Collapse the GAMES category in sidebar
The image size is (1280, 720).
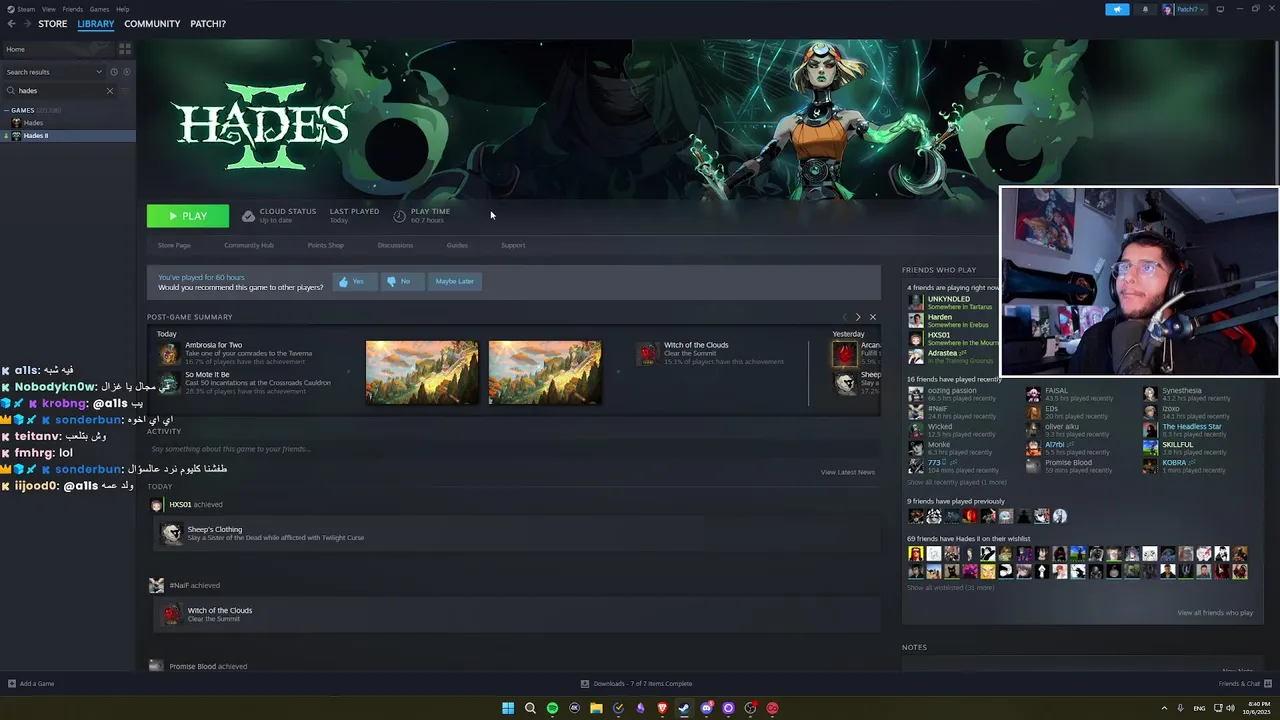6,110
